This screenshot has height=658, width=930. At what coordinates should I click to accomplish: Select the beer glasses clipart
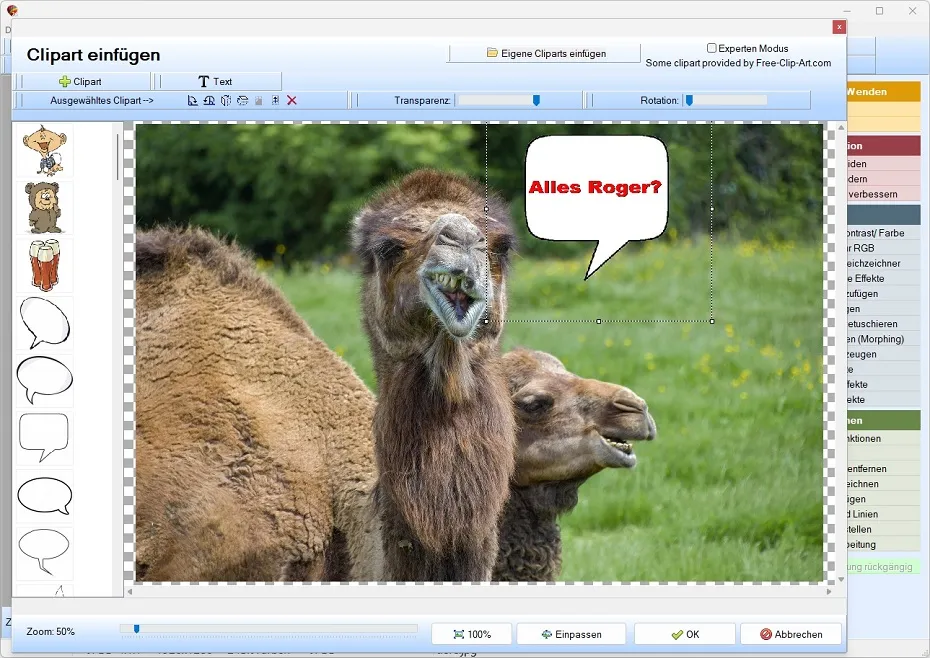44,265
